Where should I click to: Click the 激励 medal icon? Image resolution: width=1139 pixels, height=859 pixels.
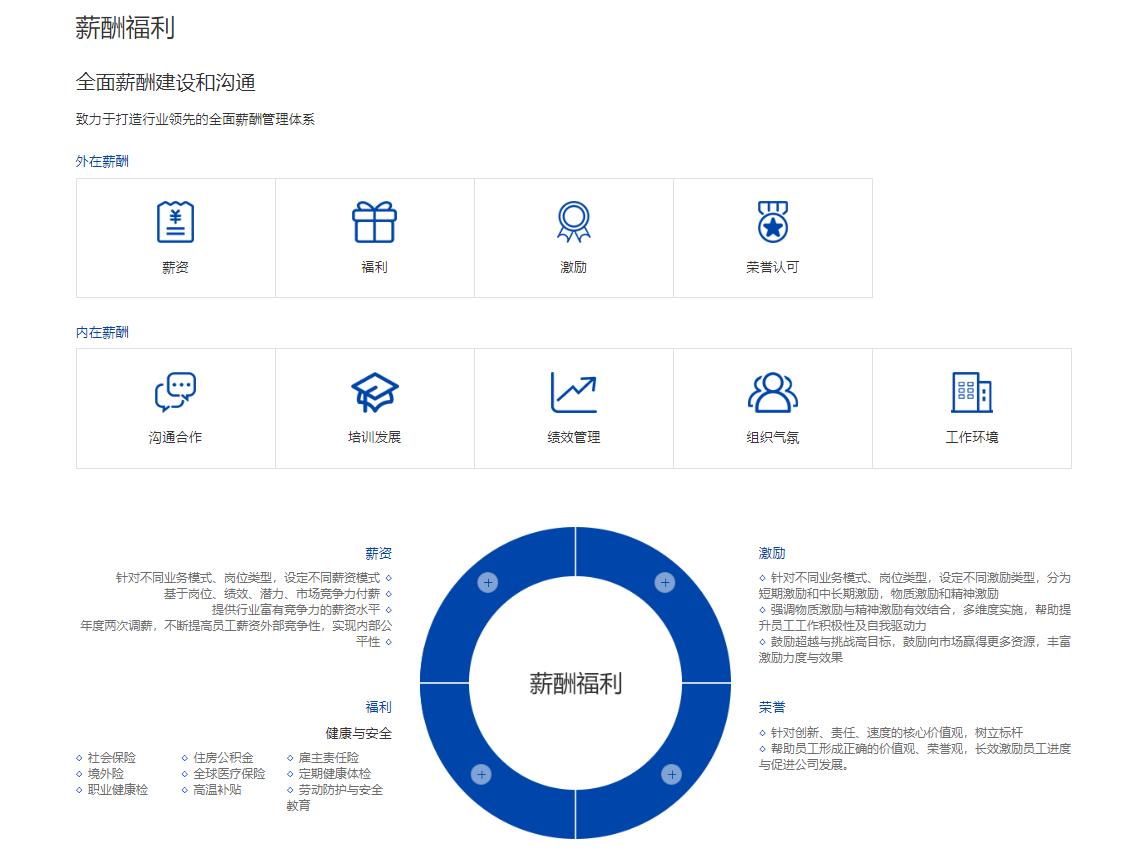[573, 221]
